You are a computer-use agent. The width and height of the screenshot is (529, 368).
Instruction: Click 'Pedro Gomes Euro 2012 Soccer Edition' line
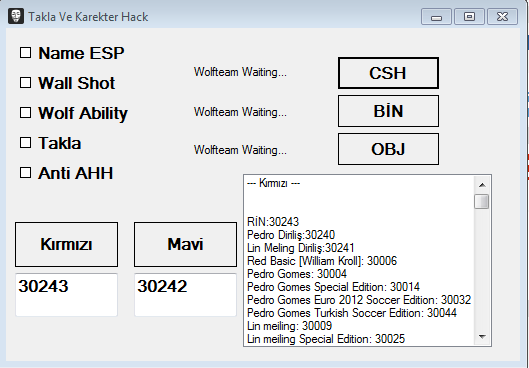point(359,300)
